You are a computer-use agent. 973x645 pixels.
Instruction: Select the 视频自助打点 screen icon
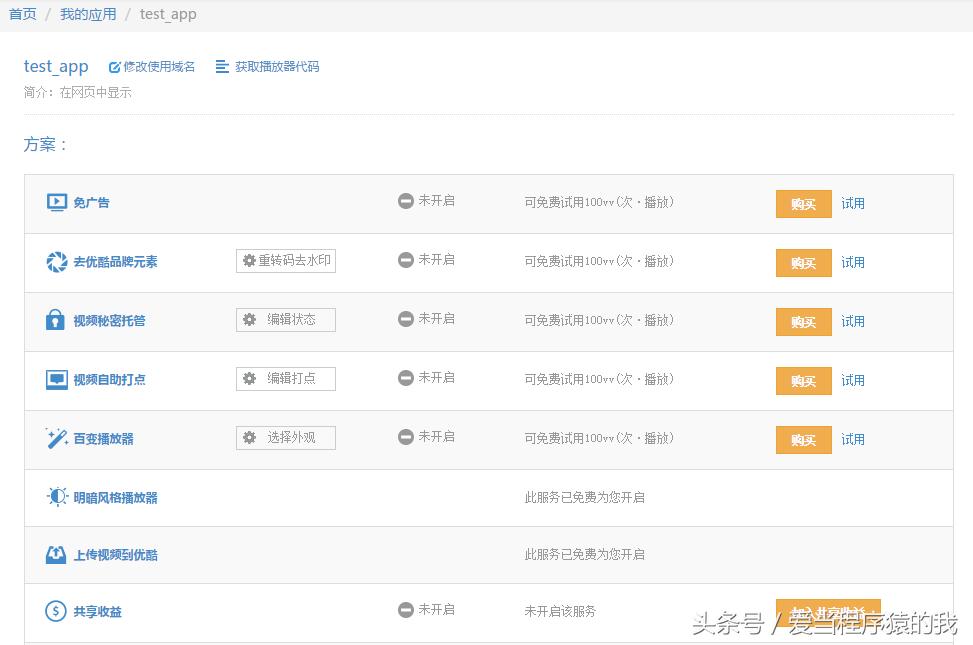point(58,379)
